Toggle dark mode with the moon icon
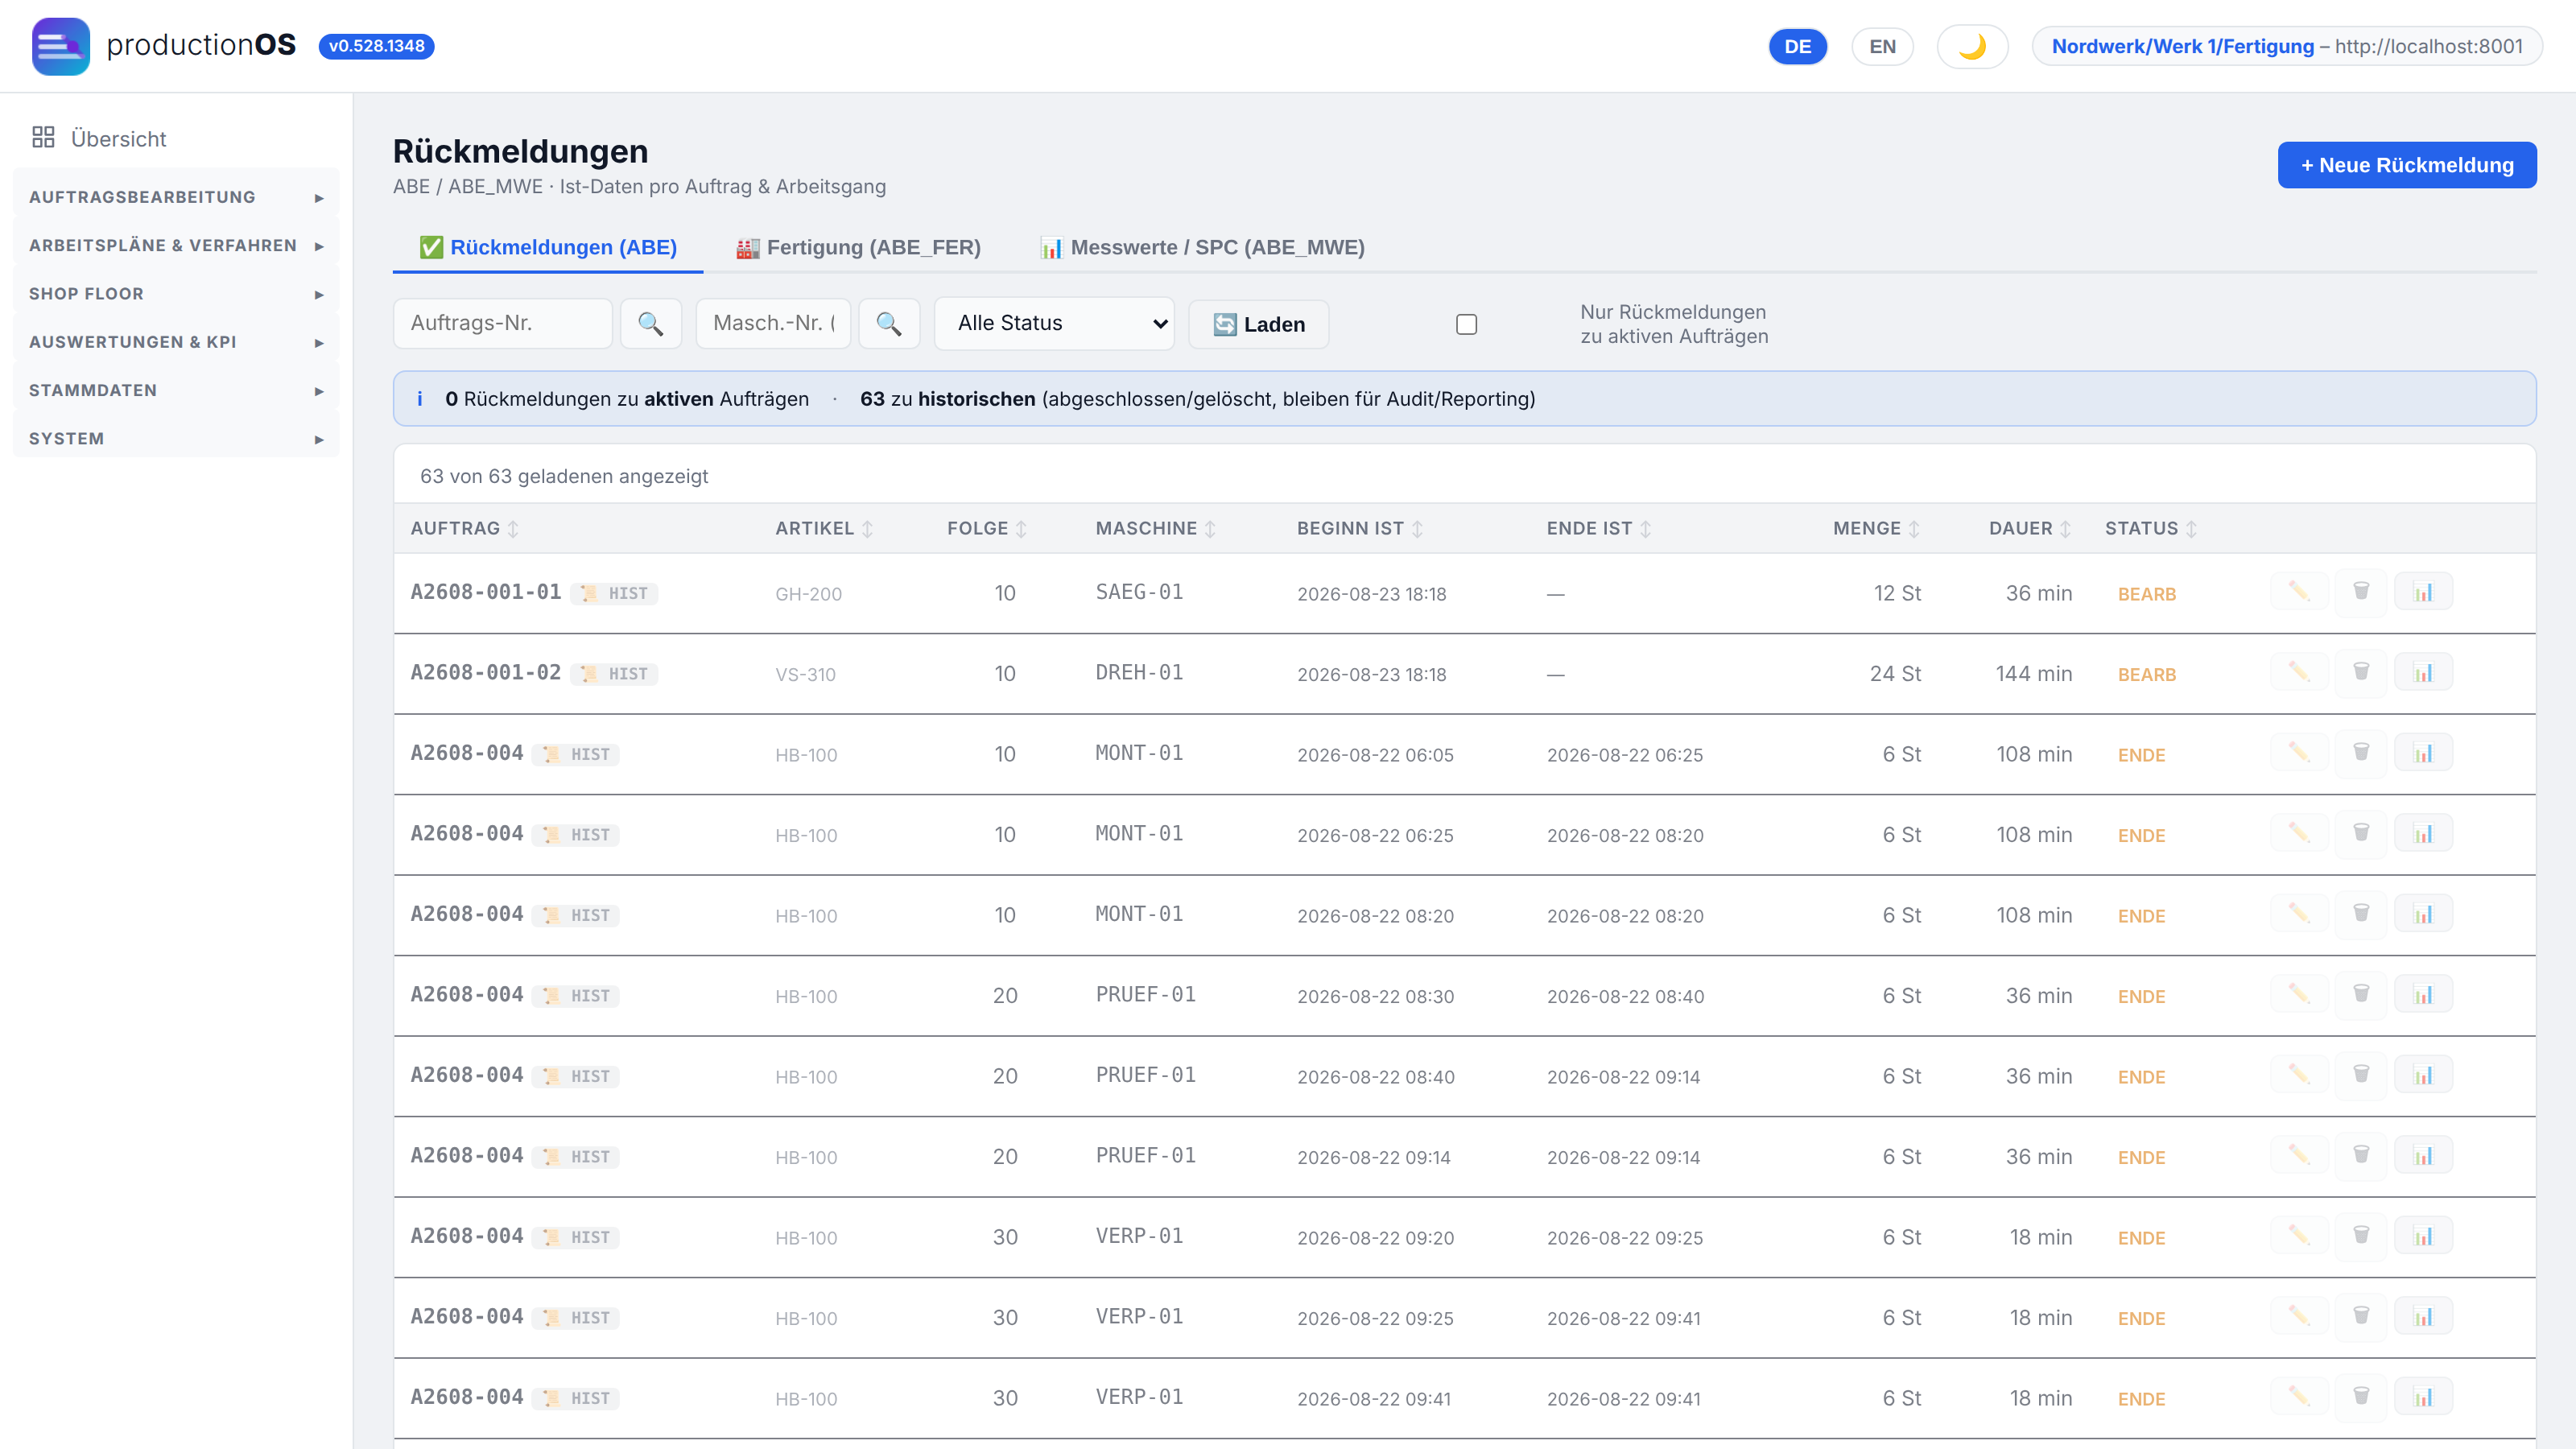The width and height of the screenshot is (2576, 1449). coord(1972,46)
